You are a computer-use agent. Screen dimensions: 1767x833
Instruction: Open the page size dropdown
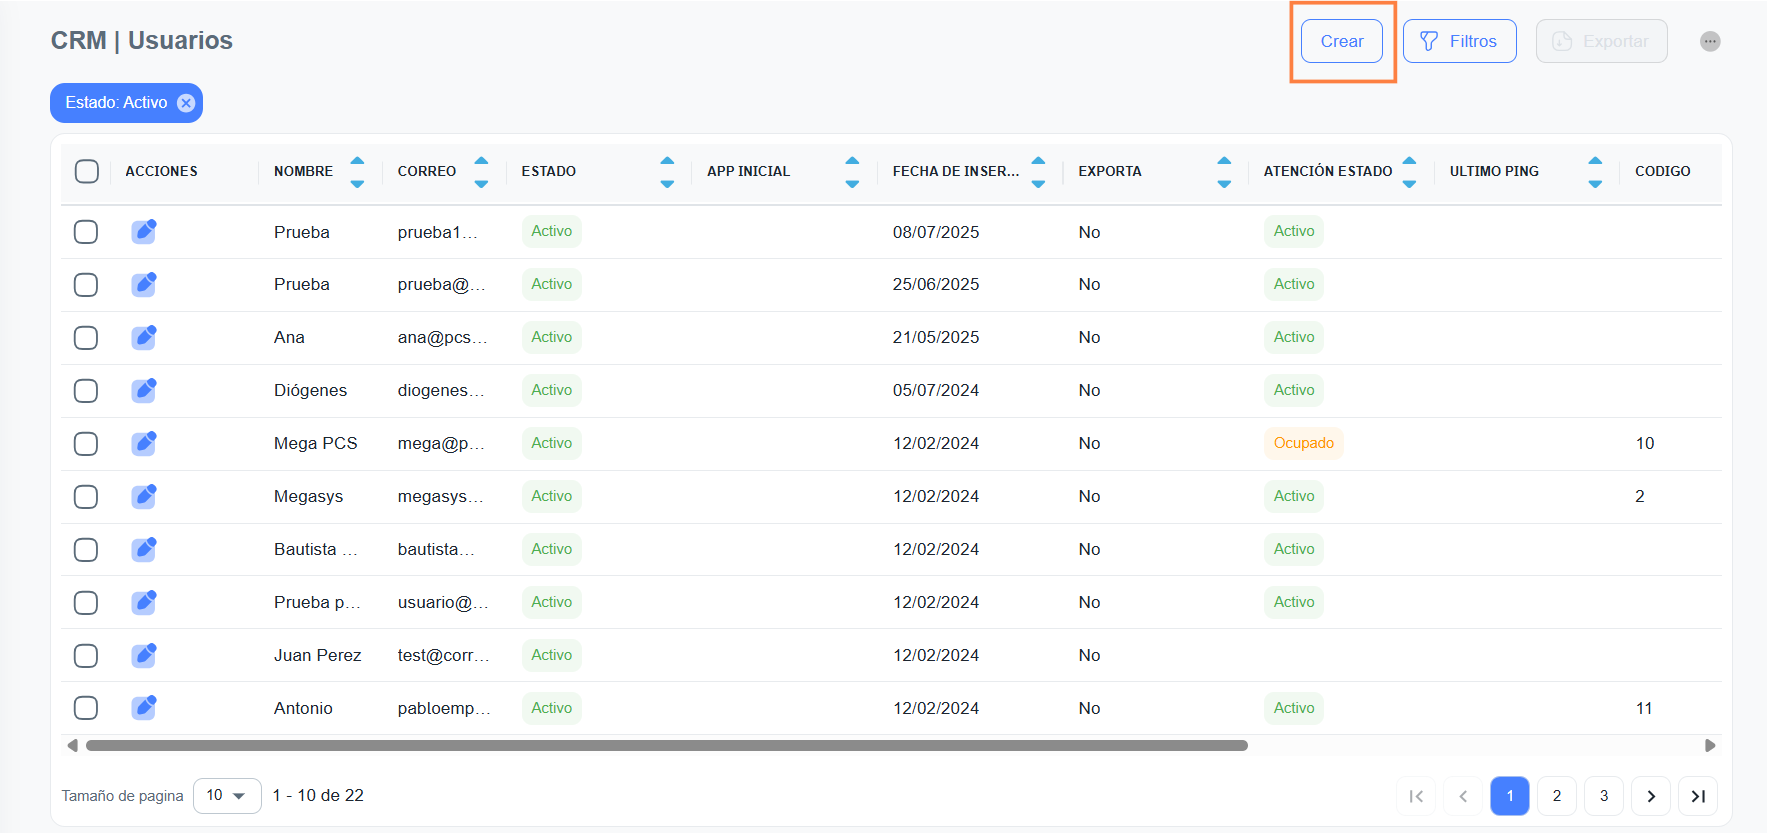click(x=227, y=796)
